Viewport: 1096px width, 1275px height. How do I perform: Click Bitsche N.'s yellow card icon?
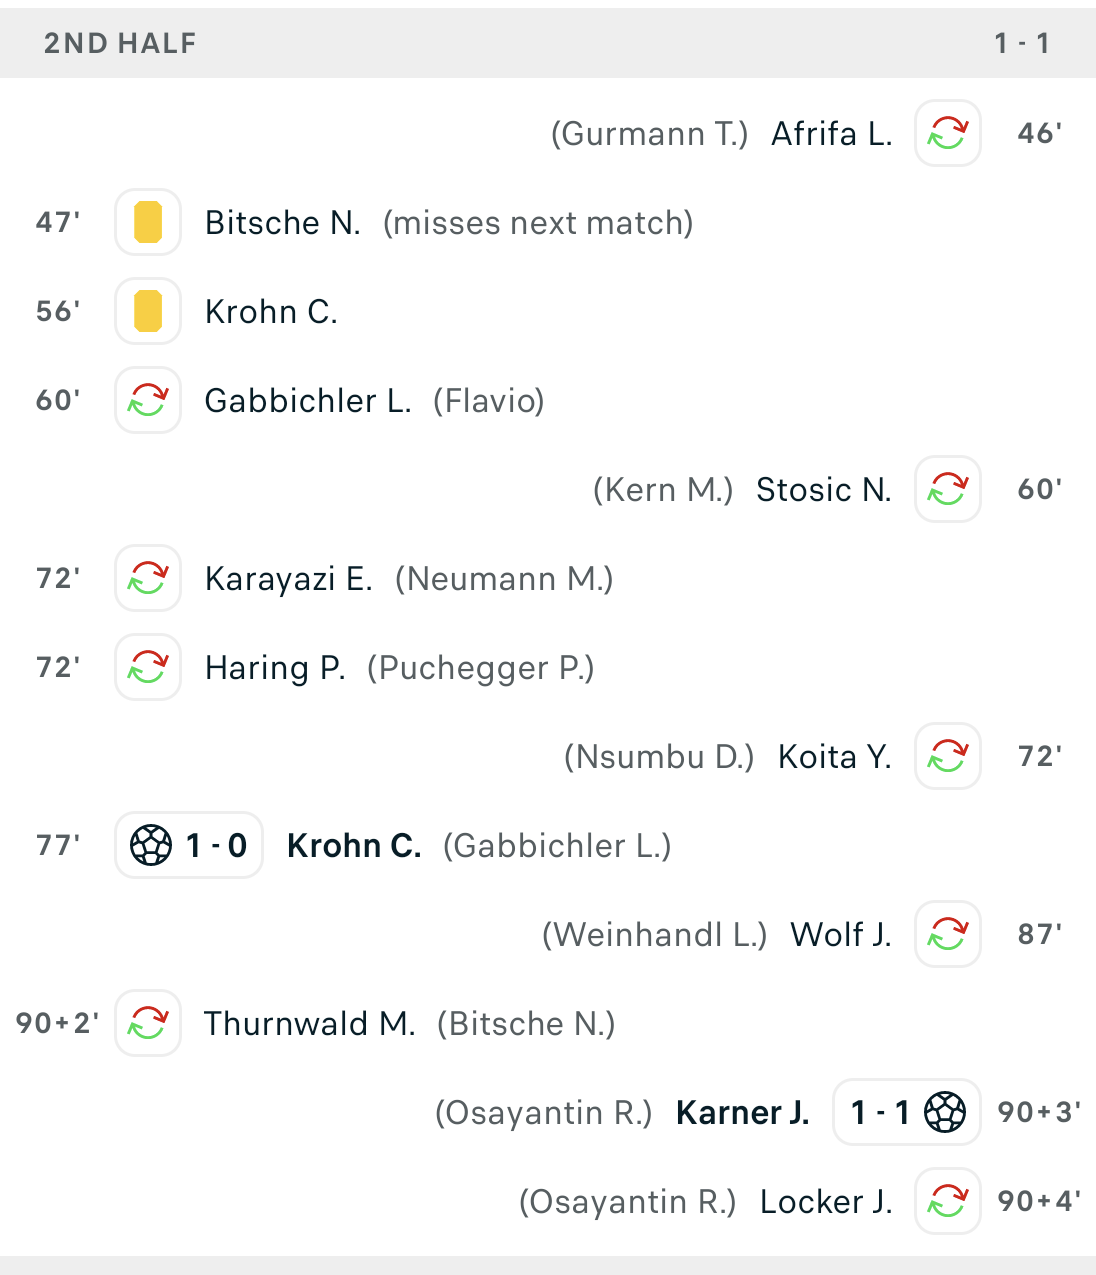(x=148, y=222)
